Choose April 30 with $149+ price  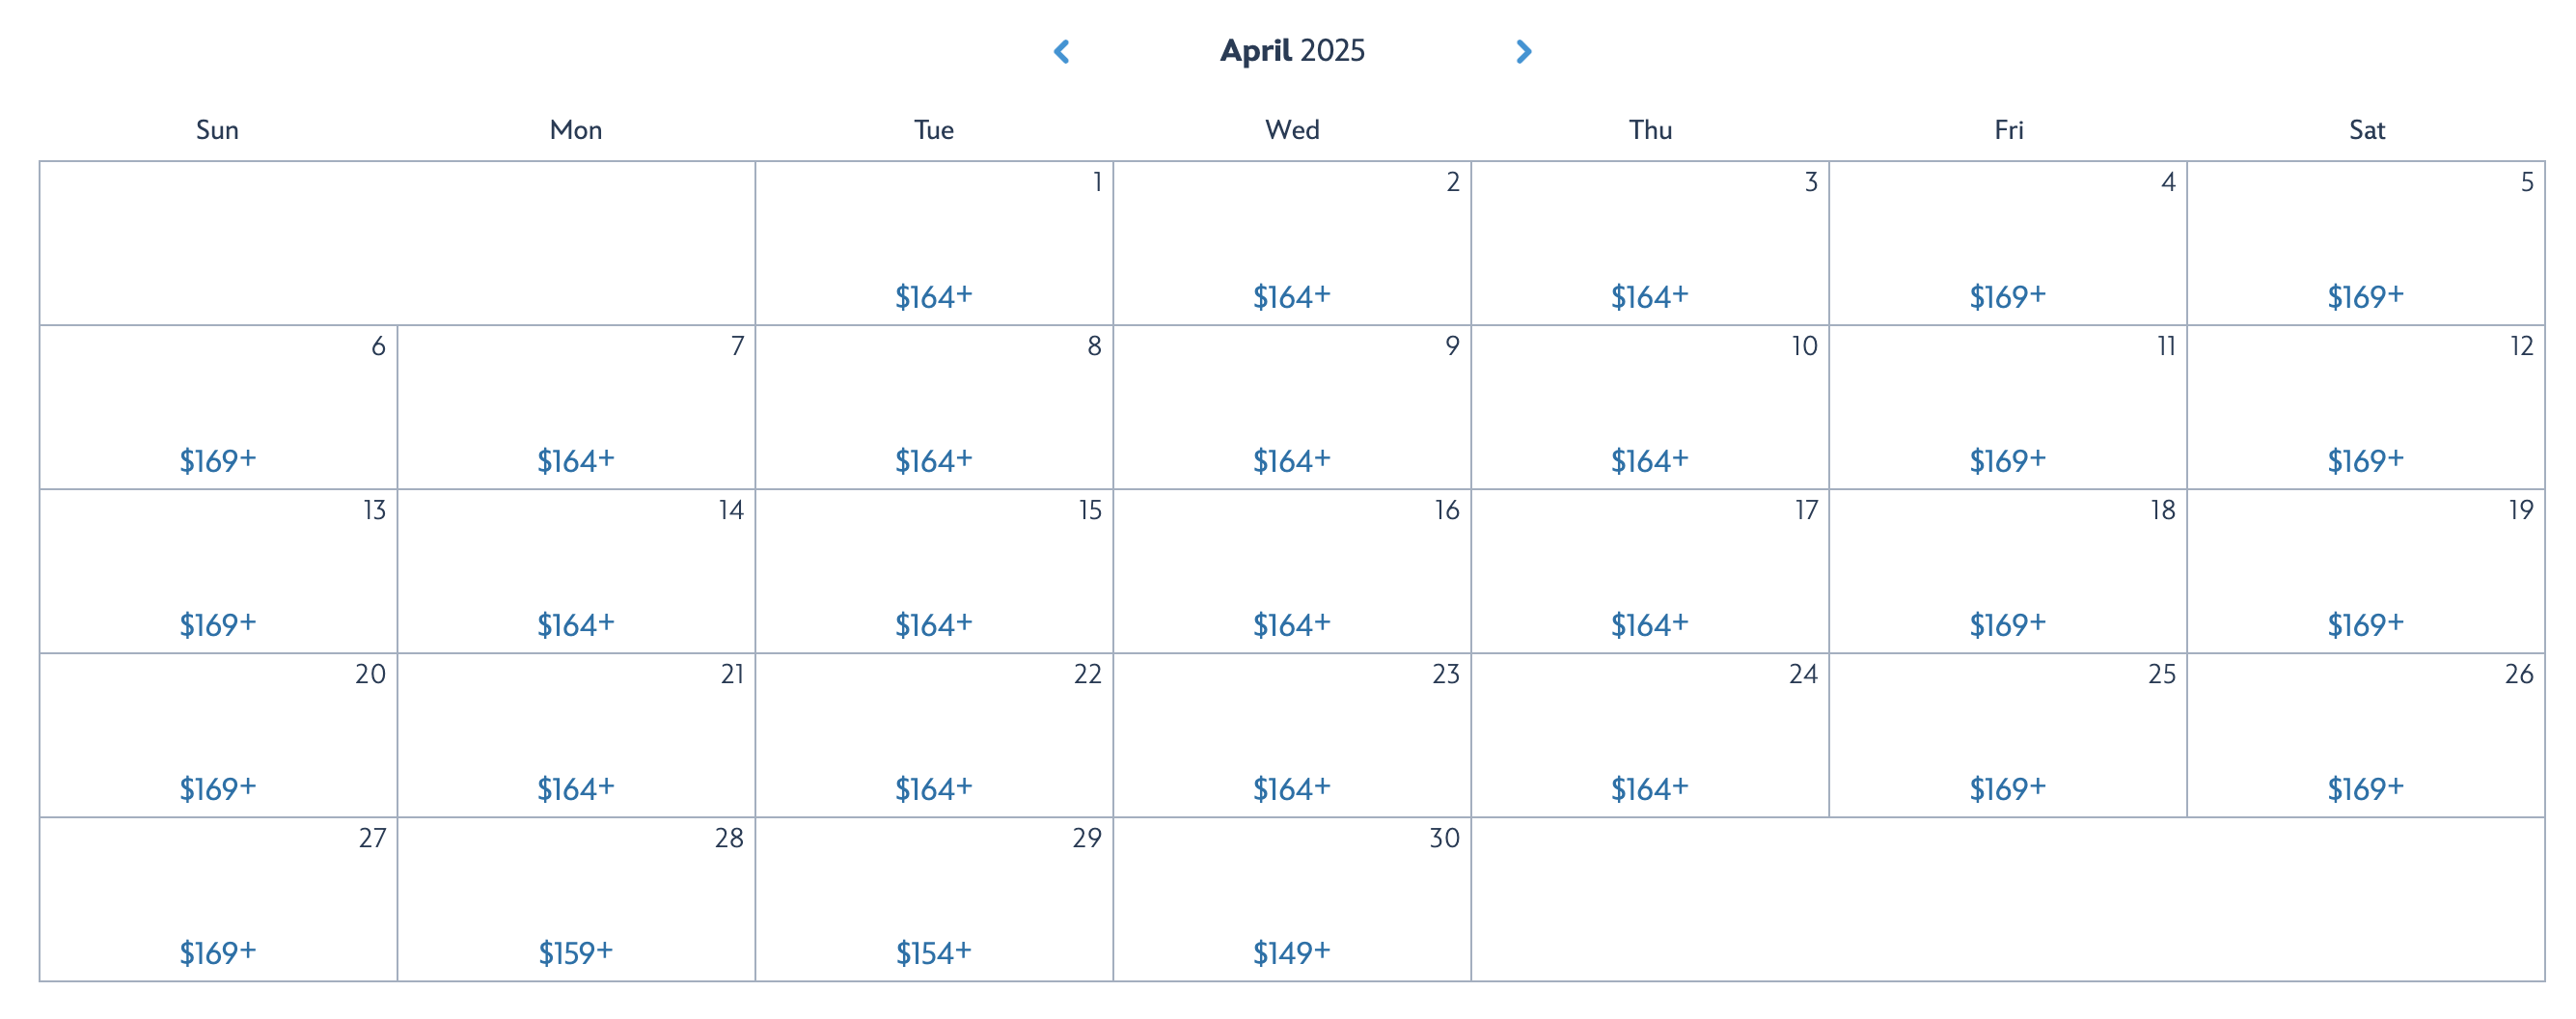tap(1291, 952)
